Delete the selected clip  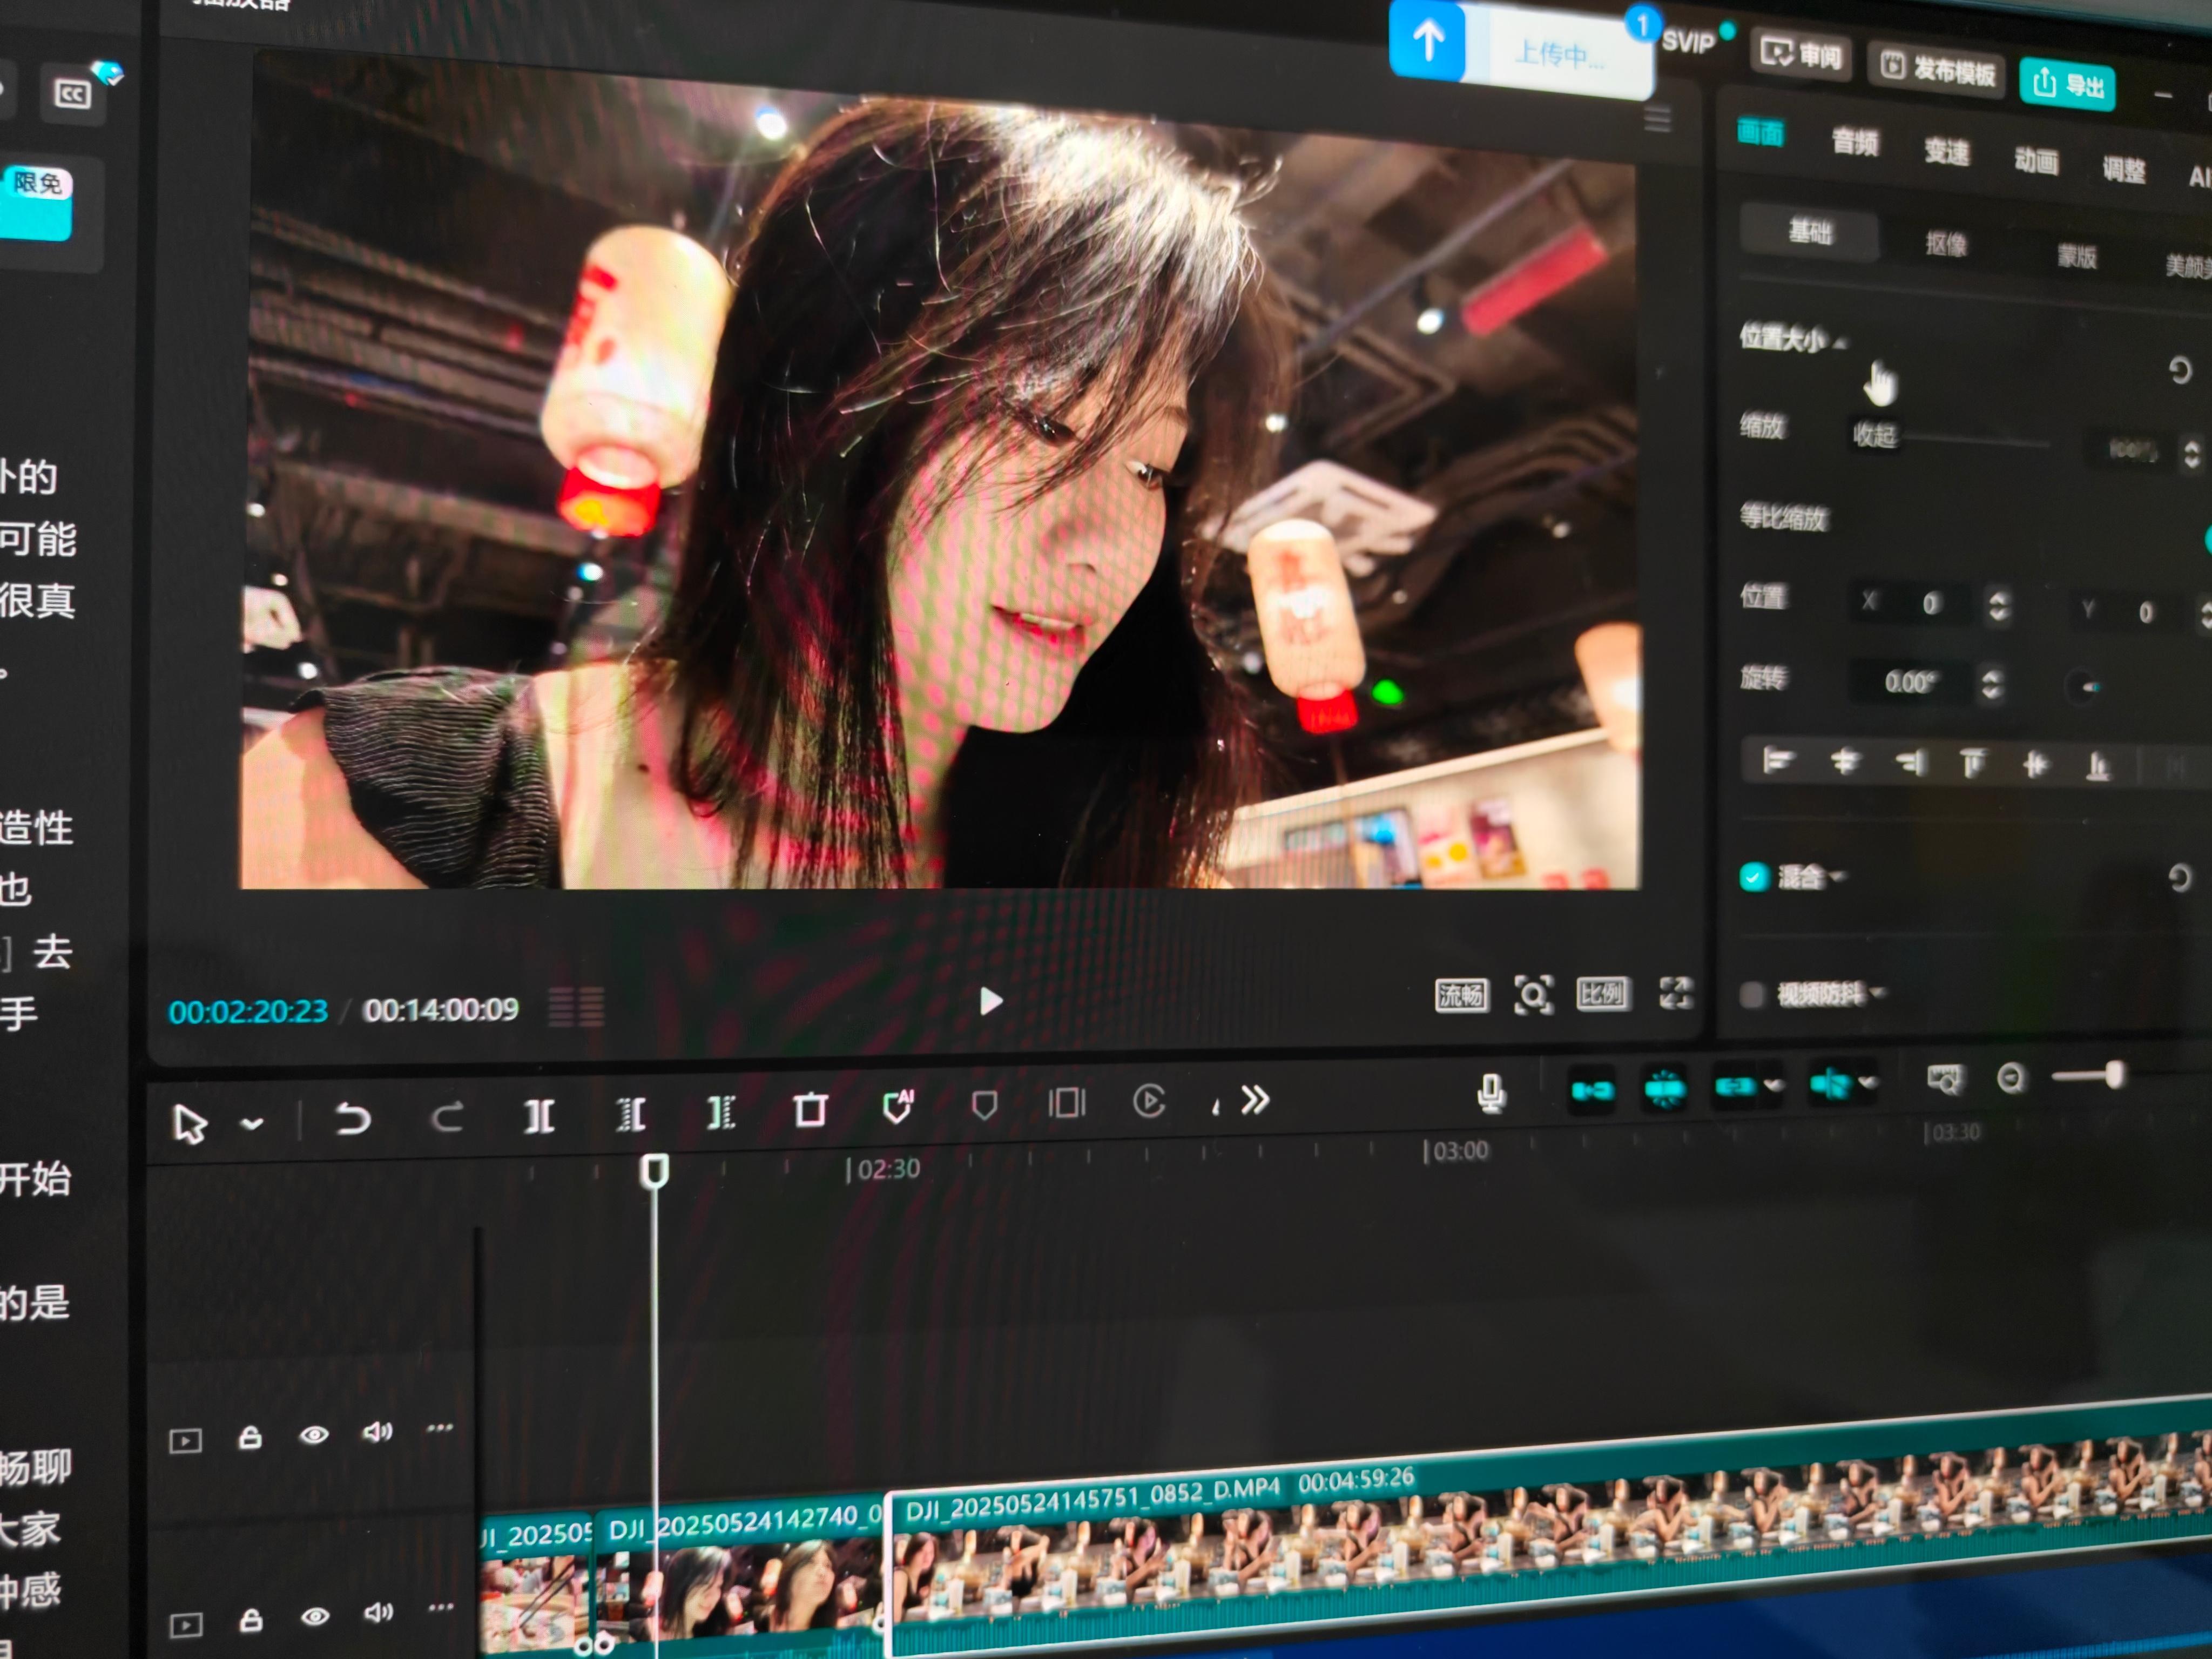tap(810, 1109)
